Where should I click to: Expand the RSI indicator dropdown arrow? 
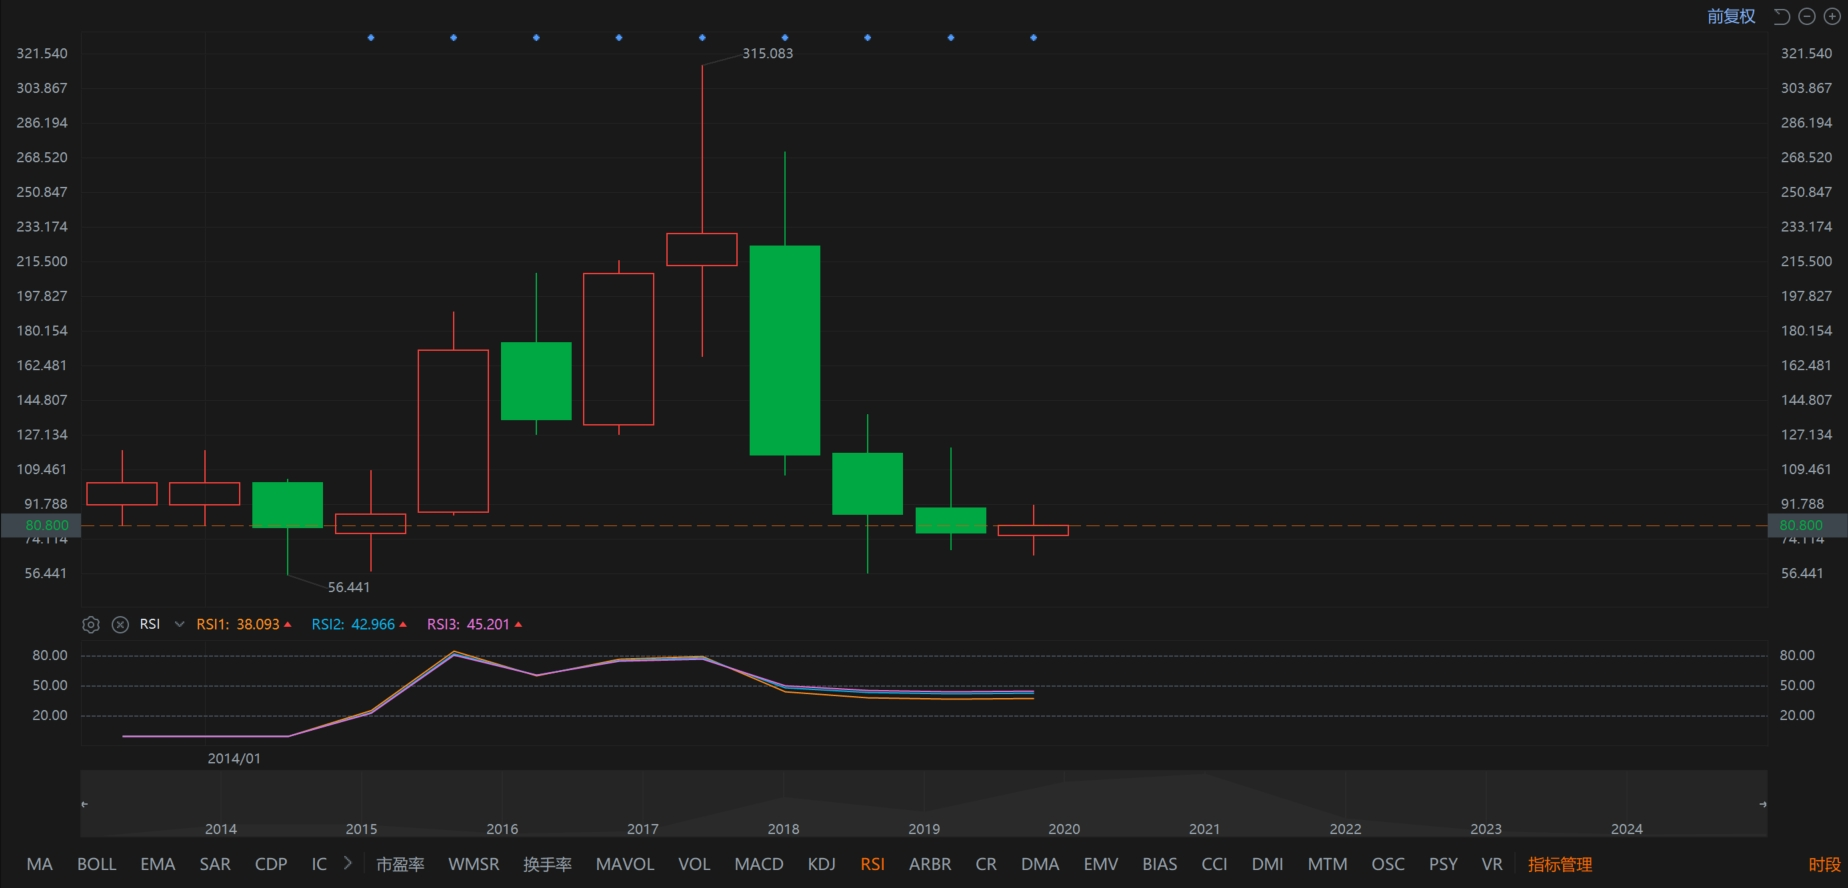click(179, 624)
